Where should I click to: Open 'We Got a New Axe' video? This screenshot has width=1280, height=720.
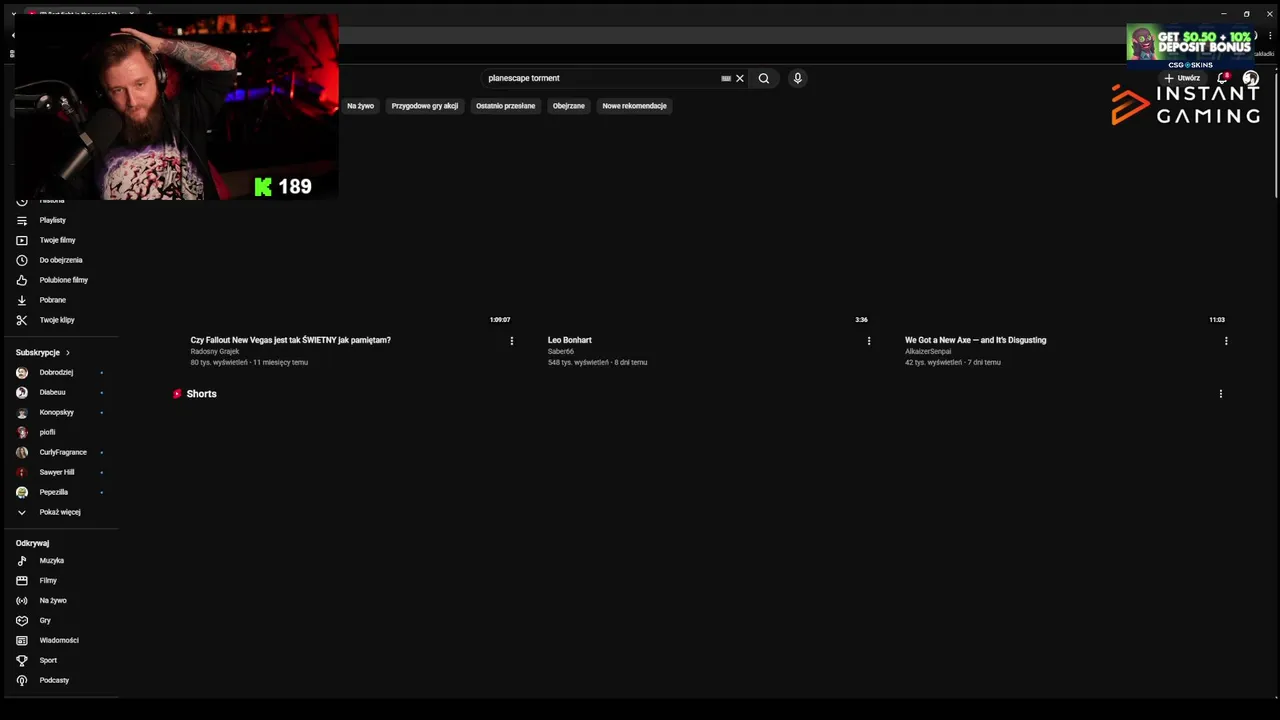click(975, 340)
